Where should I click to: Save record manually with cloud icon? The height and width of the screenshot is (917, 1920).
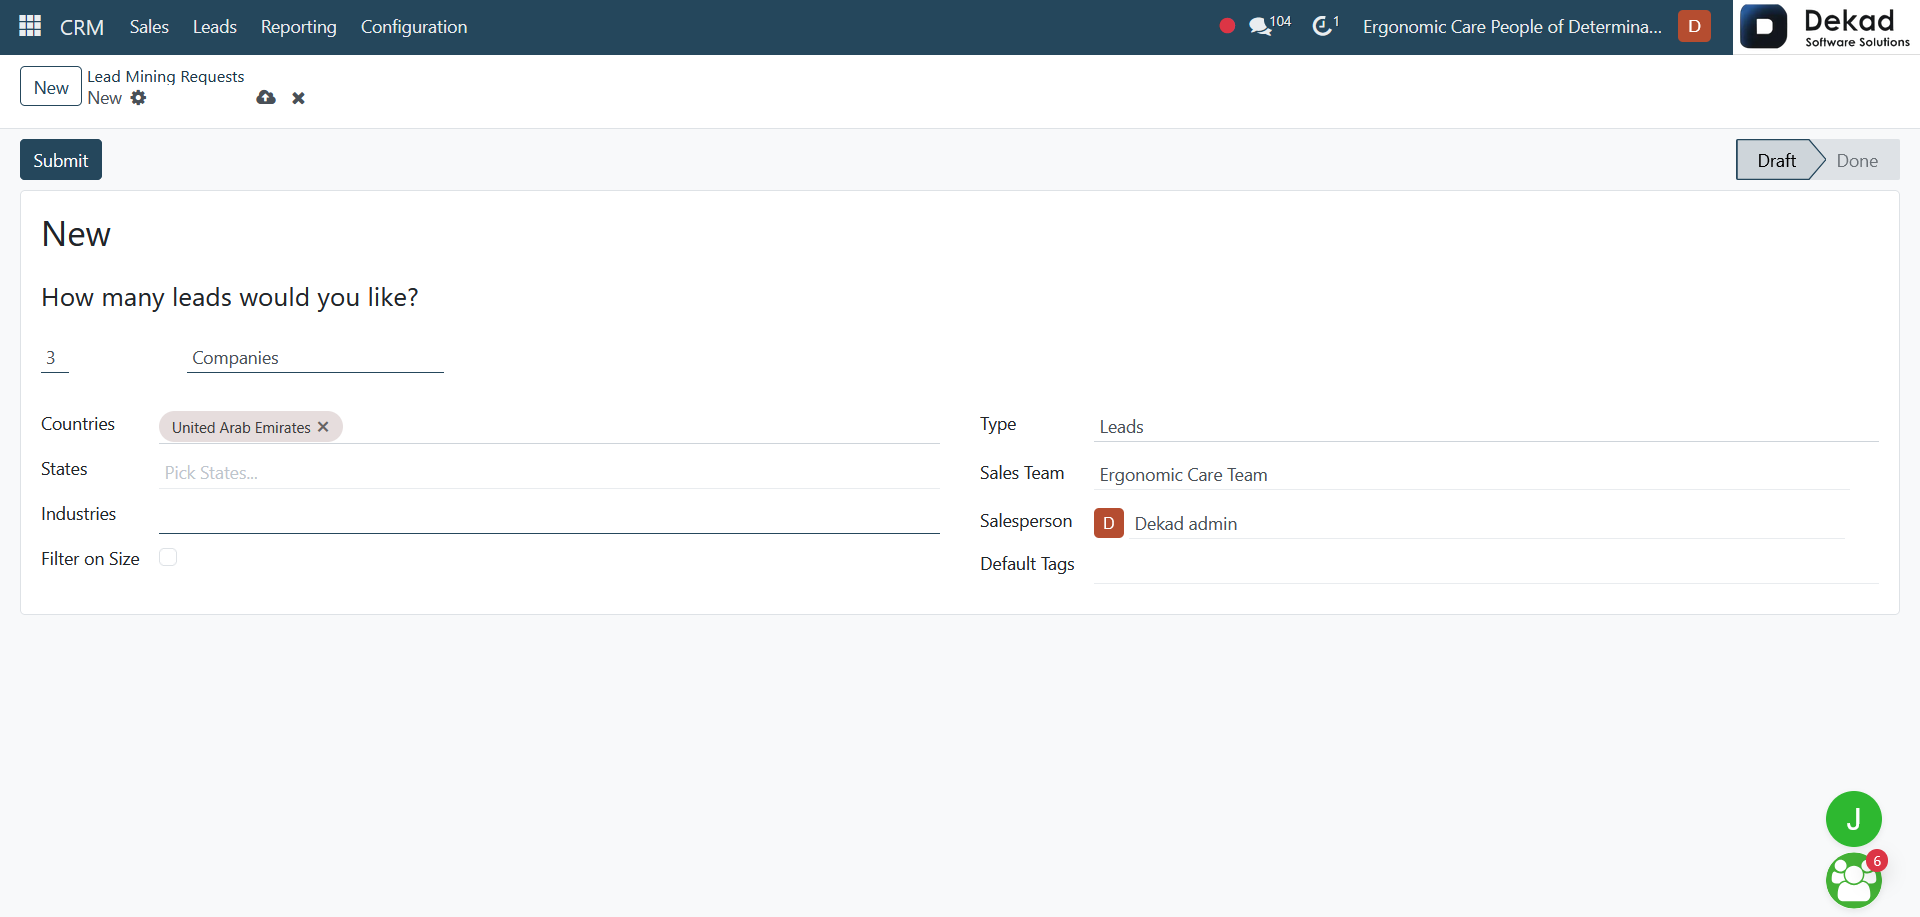(266, 98)
